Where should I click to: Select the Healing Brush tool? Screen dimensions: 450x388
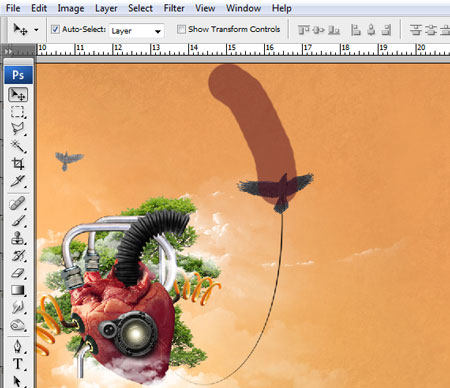[17, 203]
